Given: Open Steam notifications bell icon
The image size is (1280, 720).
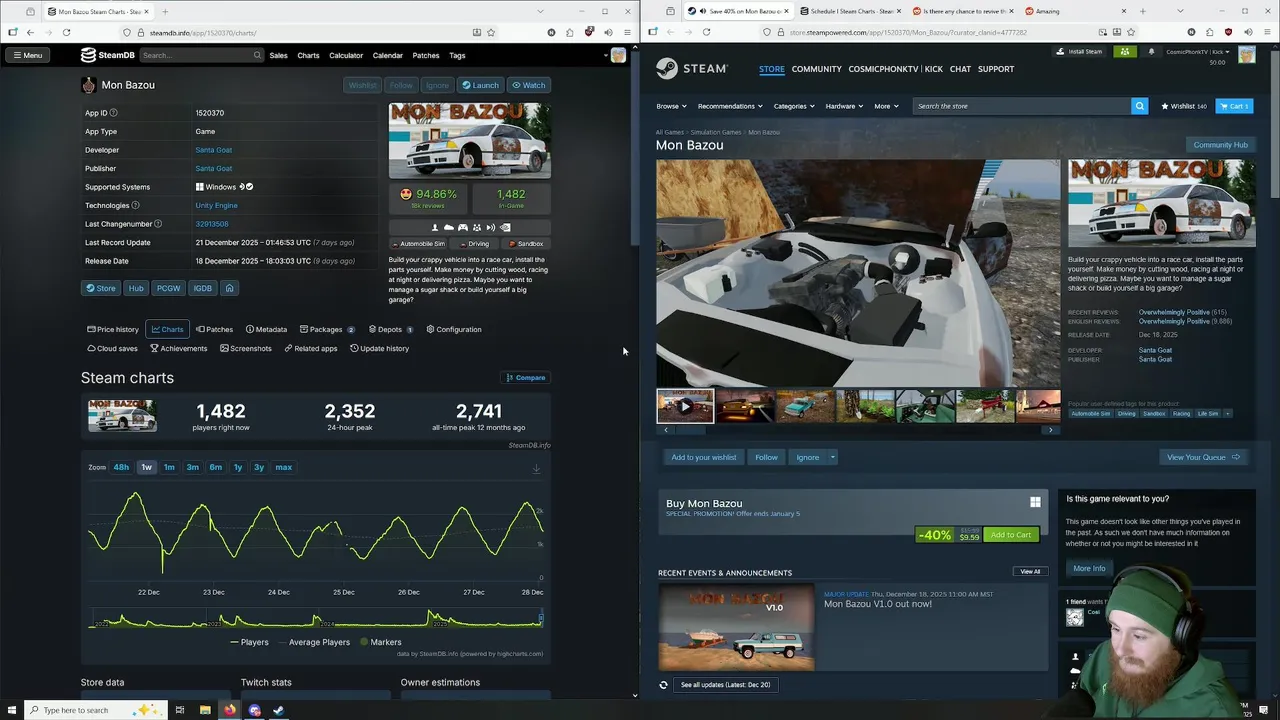Looking at the screenshot, I should tap(1151, 51).
